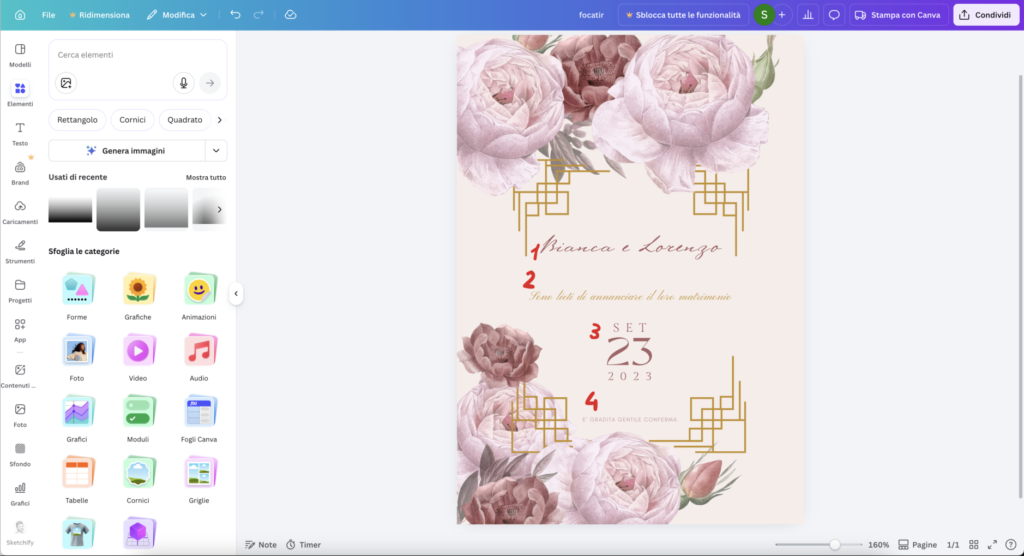Screen dimensions: 1024x556
Task: Adjust the zoom slider
Action: [835, 544]
